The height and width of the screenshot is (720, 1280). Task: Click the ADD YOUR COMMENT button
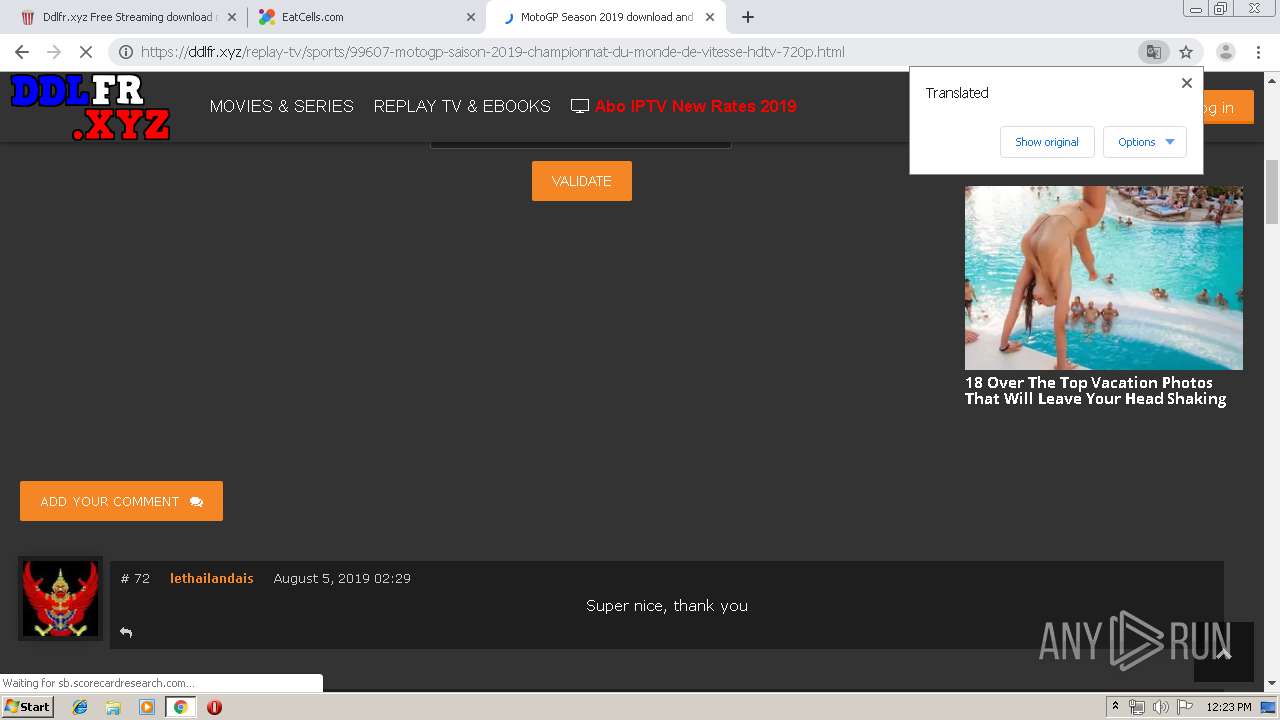[x=121, y=501]
